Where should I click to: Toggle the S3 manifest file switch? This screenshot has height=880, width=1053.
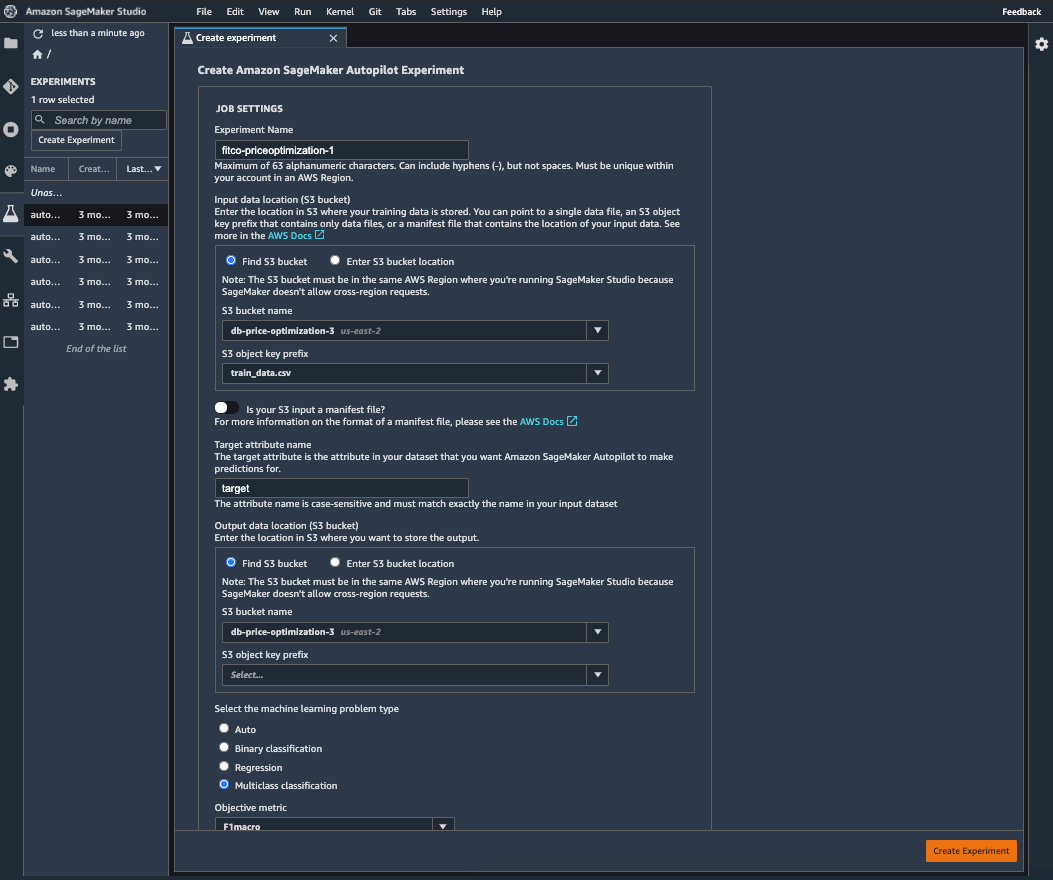pos(227,408)
